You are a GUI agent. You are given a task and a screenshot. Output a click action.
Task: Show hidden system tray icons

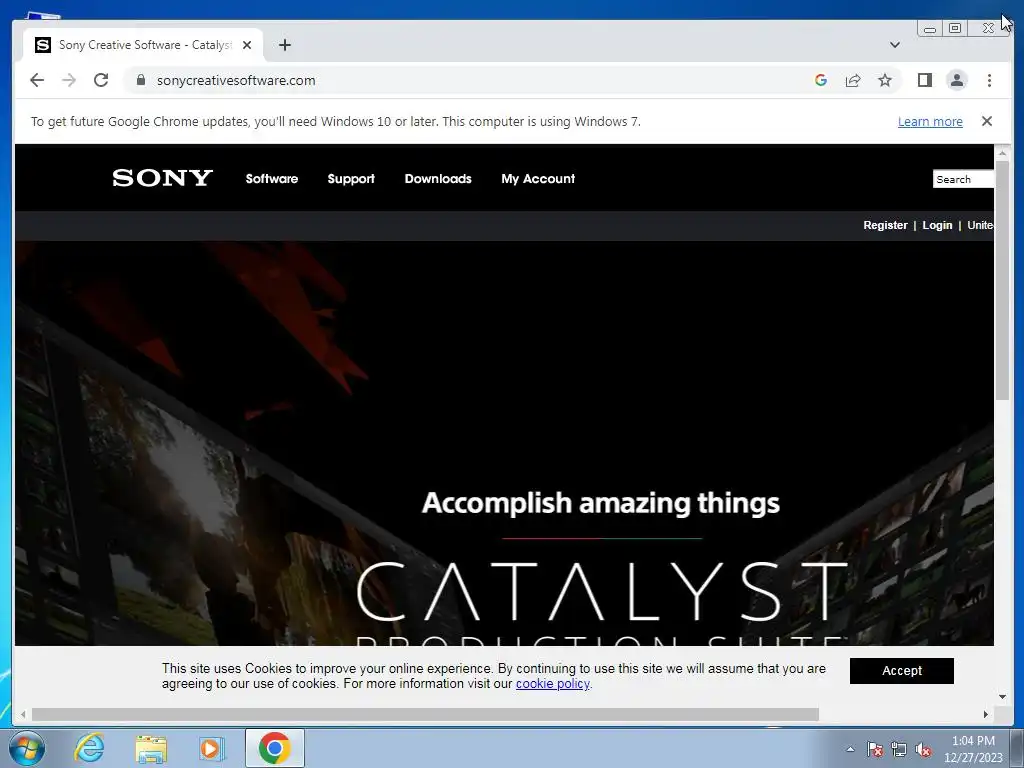click(850, 749)
